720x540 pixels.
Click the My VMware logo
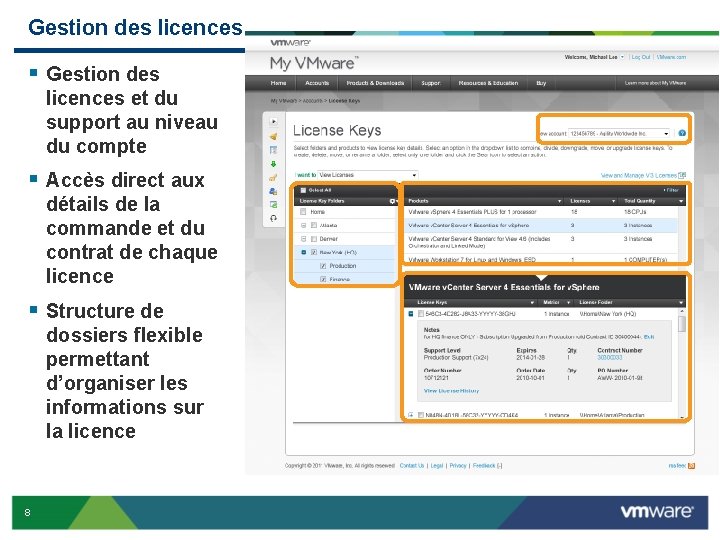[315, 63]
